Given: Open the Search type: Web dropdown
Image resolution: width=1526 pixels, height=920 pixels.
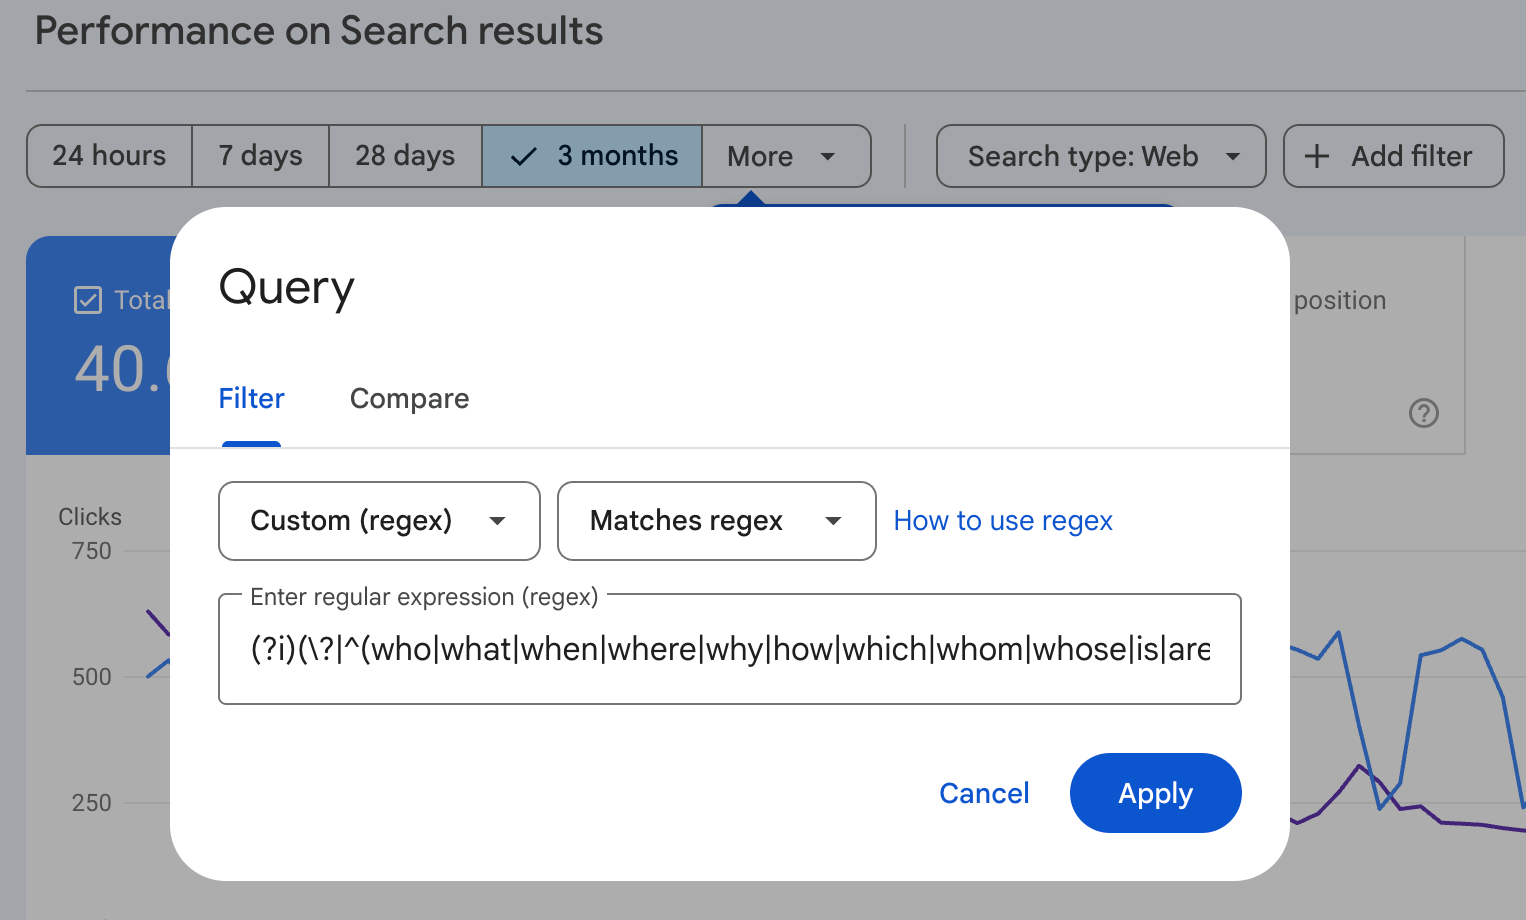Looking at the screenshot, I should [x=1100, y=156].
